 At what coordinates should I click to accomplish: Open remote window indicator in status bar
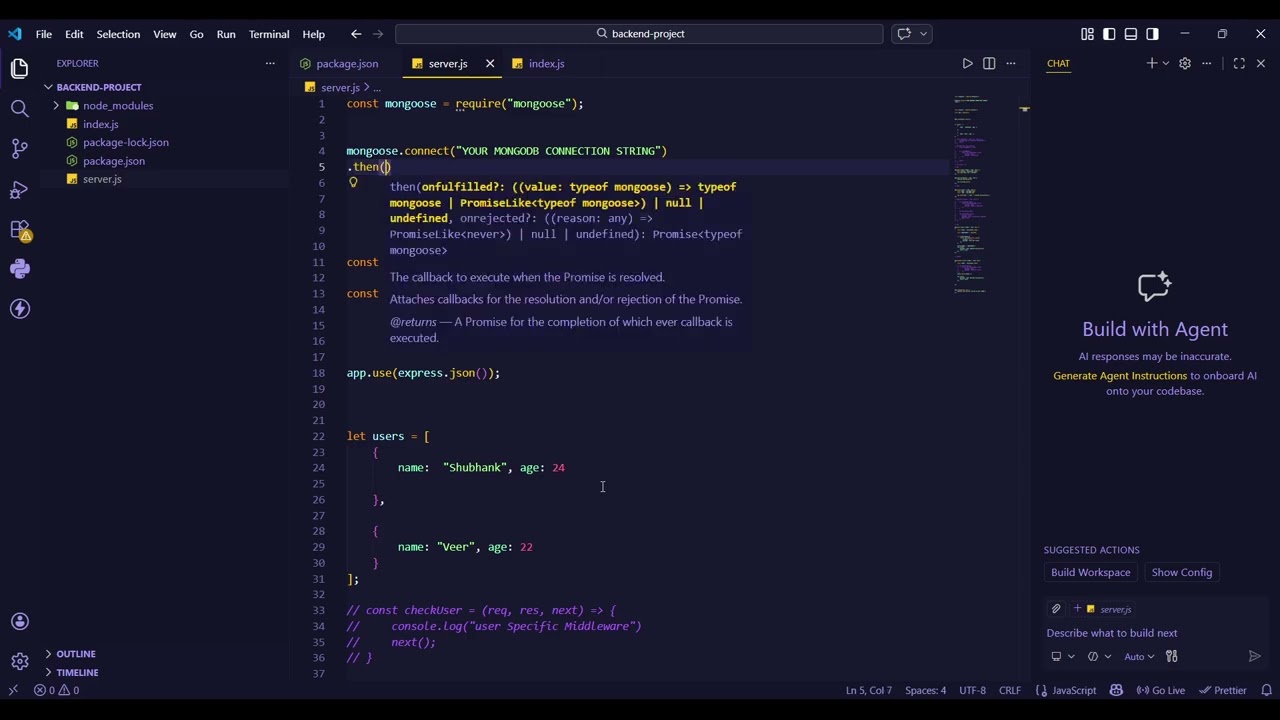point(13,690)
